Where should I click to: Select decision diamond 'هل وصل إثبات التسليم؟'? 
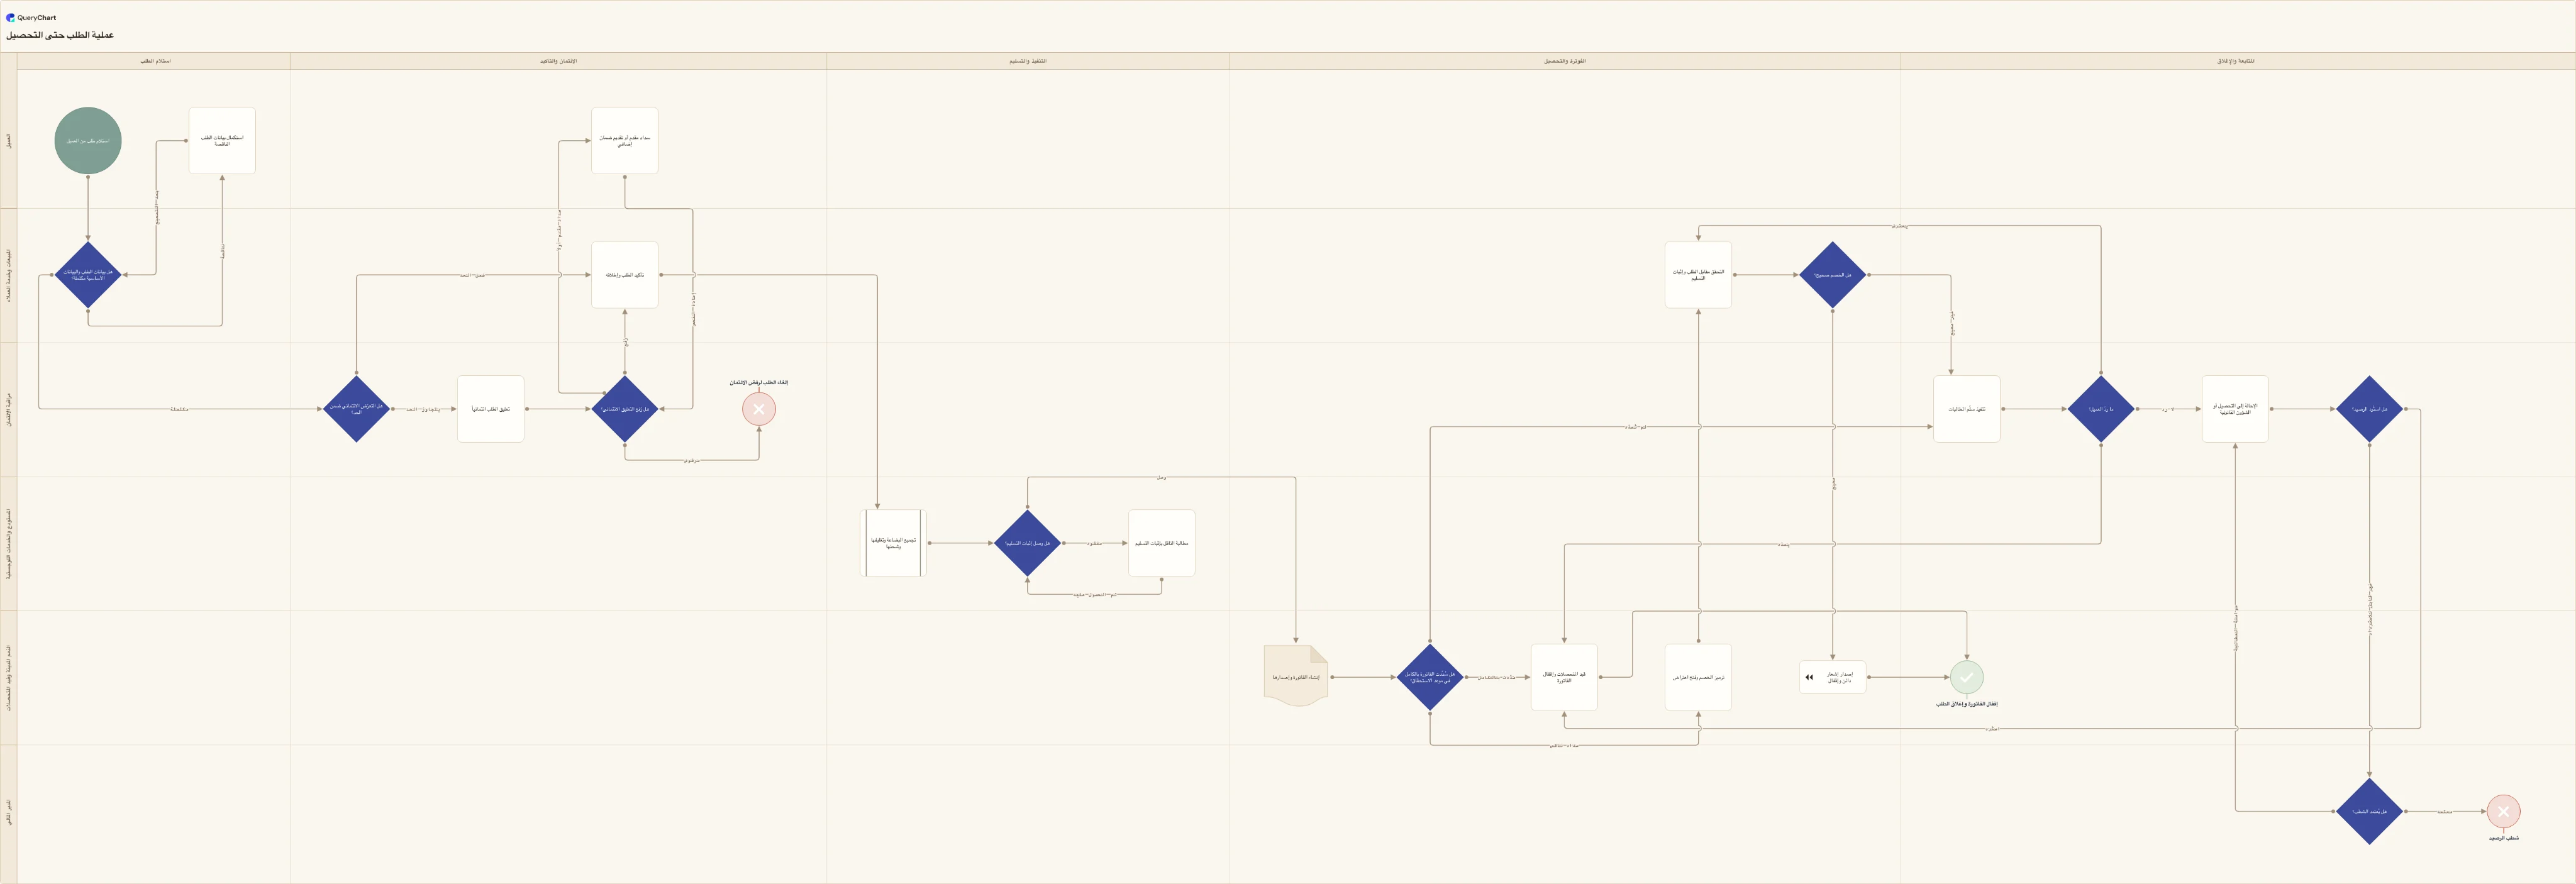[1027, 543]
